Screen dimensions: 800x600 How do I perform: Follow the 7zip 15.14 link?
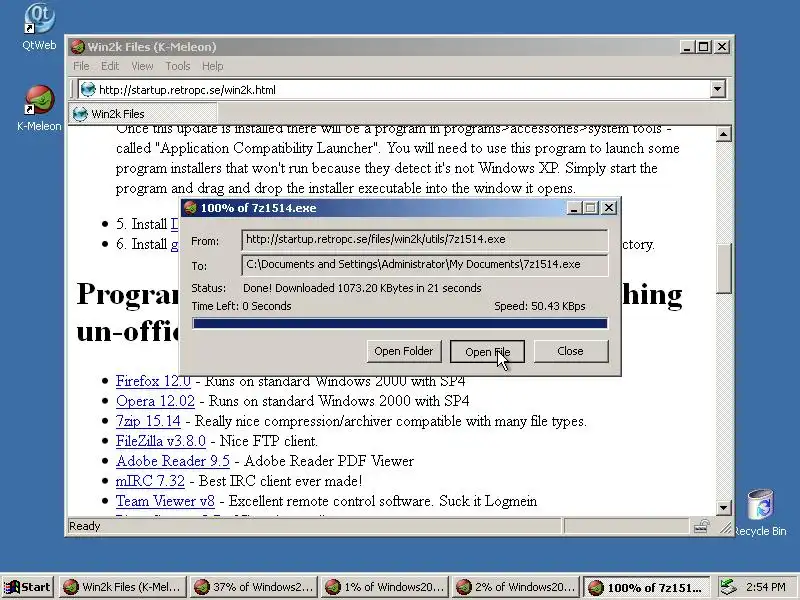click(x=148, y=421)
